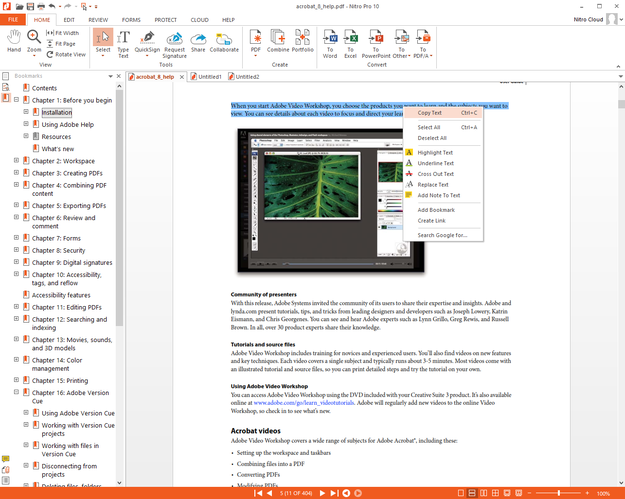Close the acrobat_8_help document tab

182,77
